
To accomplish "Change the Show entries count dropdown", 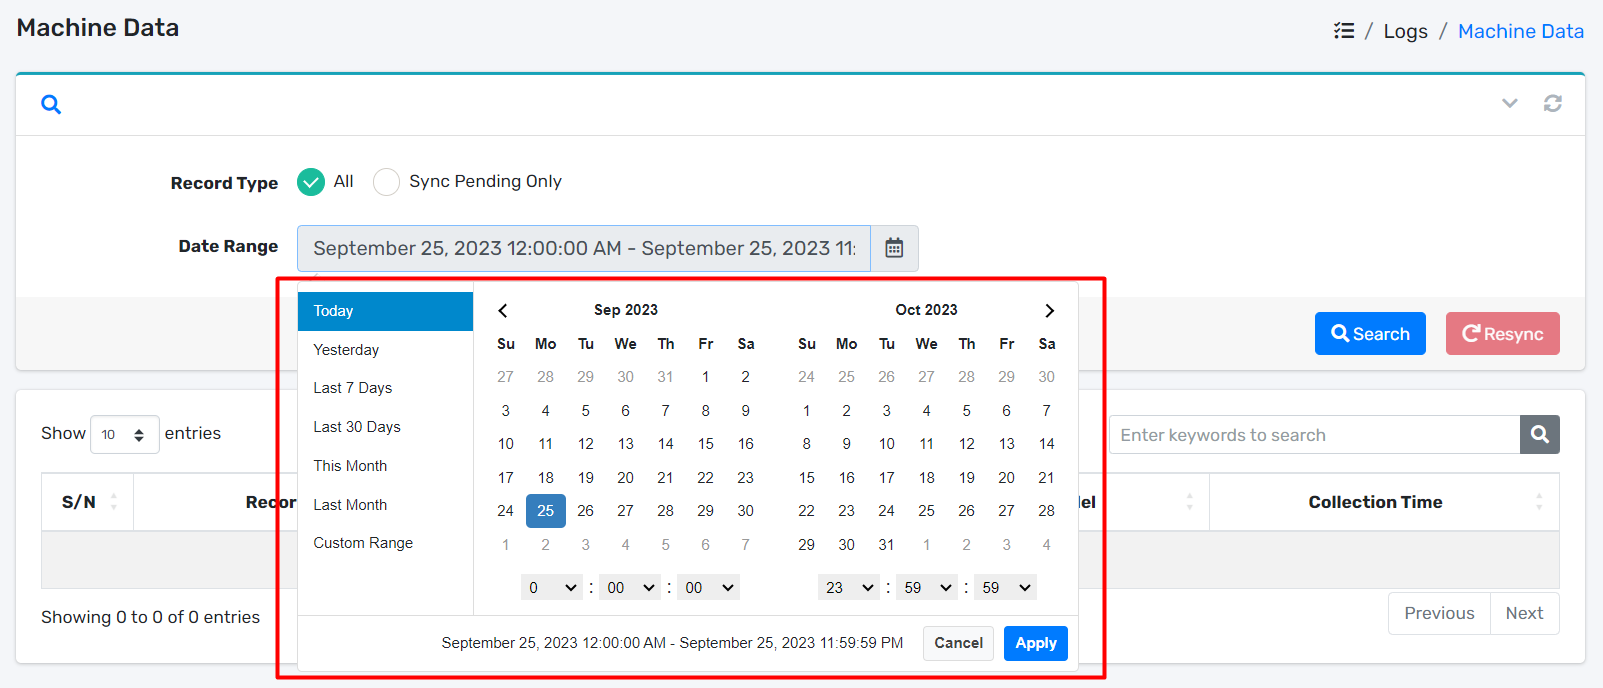I will 124,434.
